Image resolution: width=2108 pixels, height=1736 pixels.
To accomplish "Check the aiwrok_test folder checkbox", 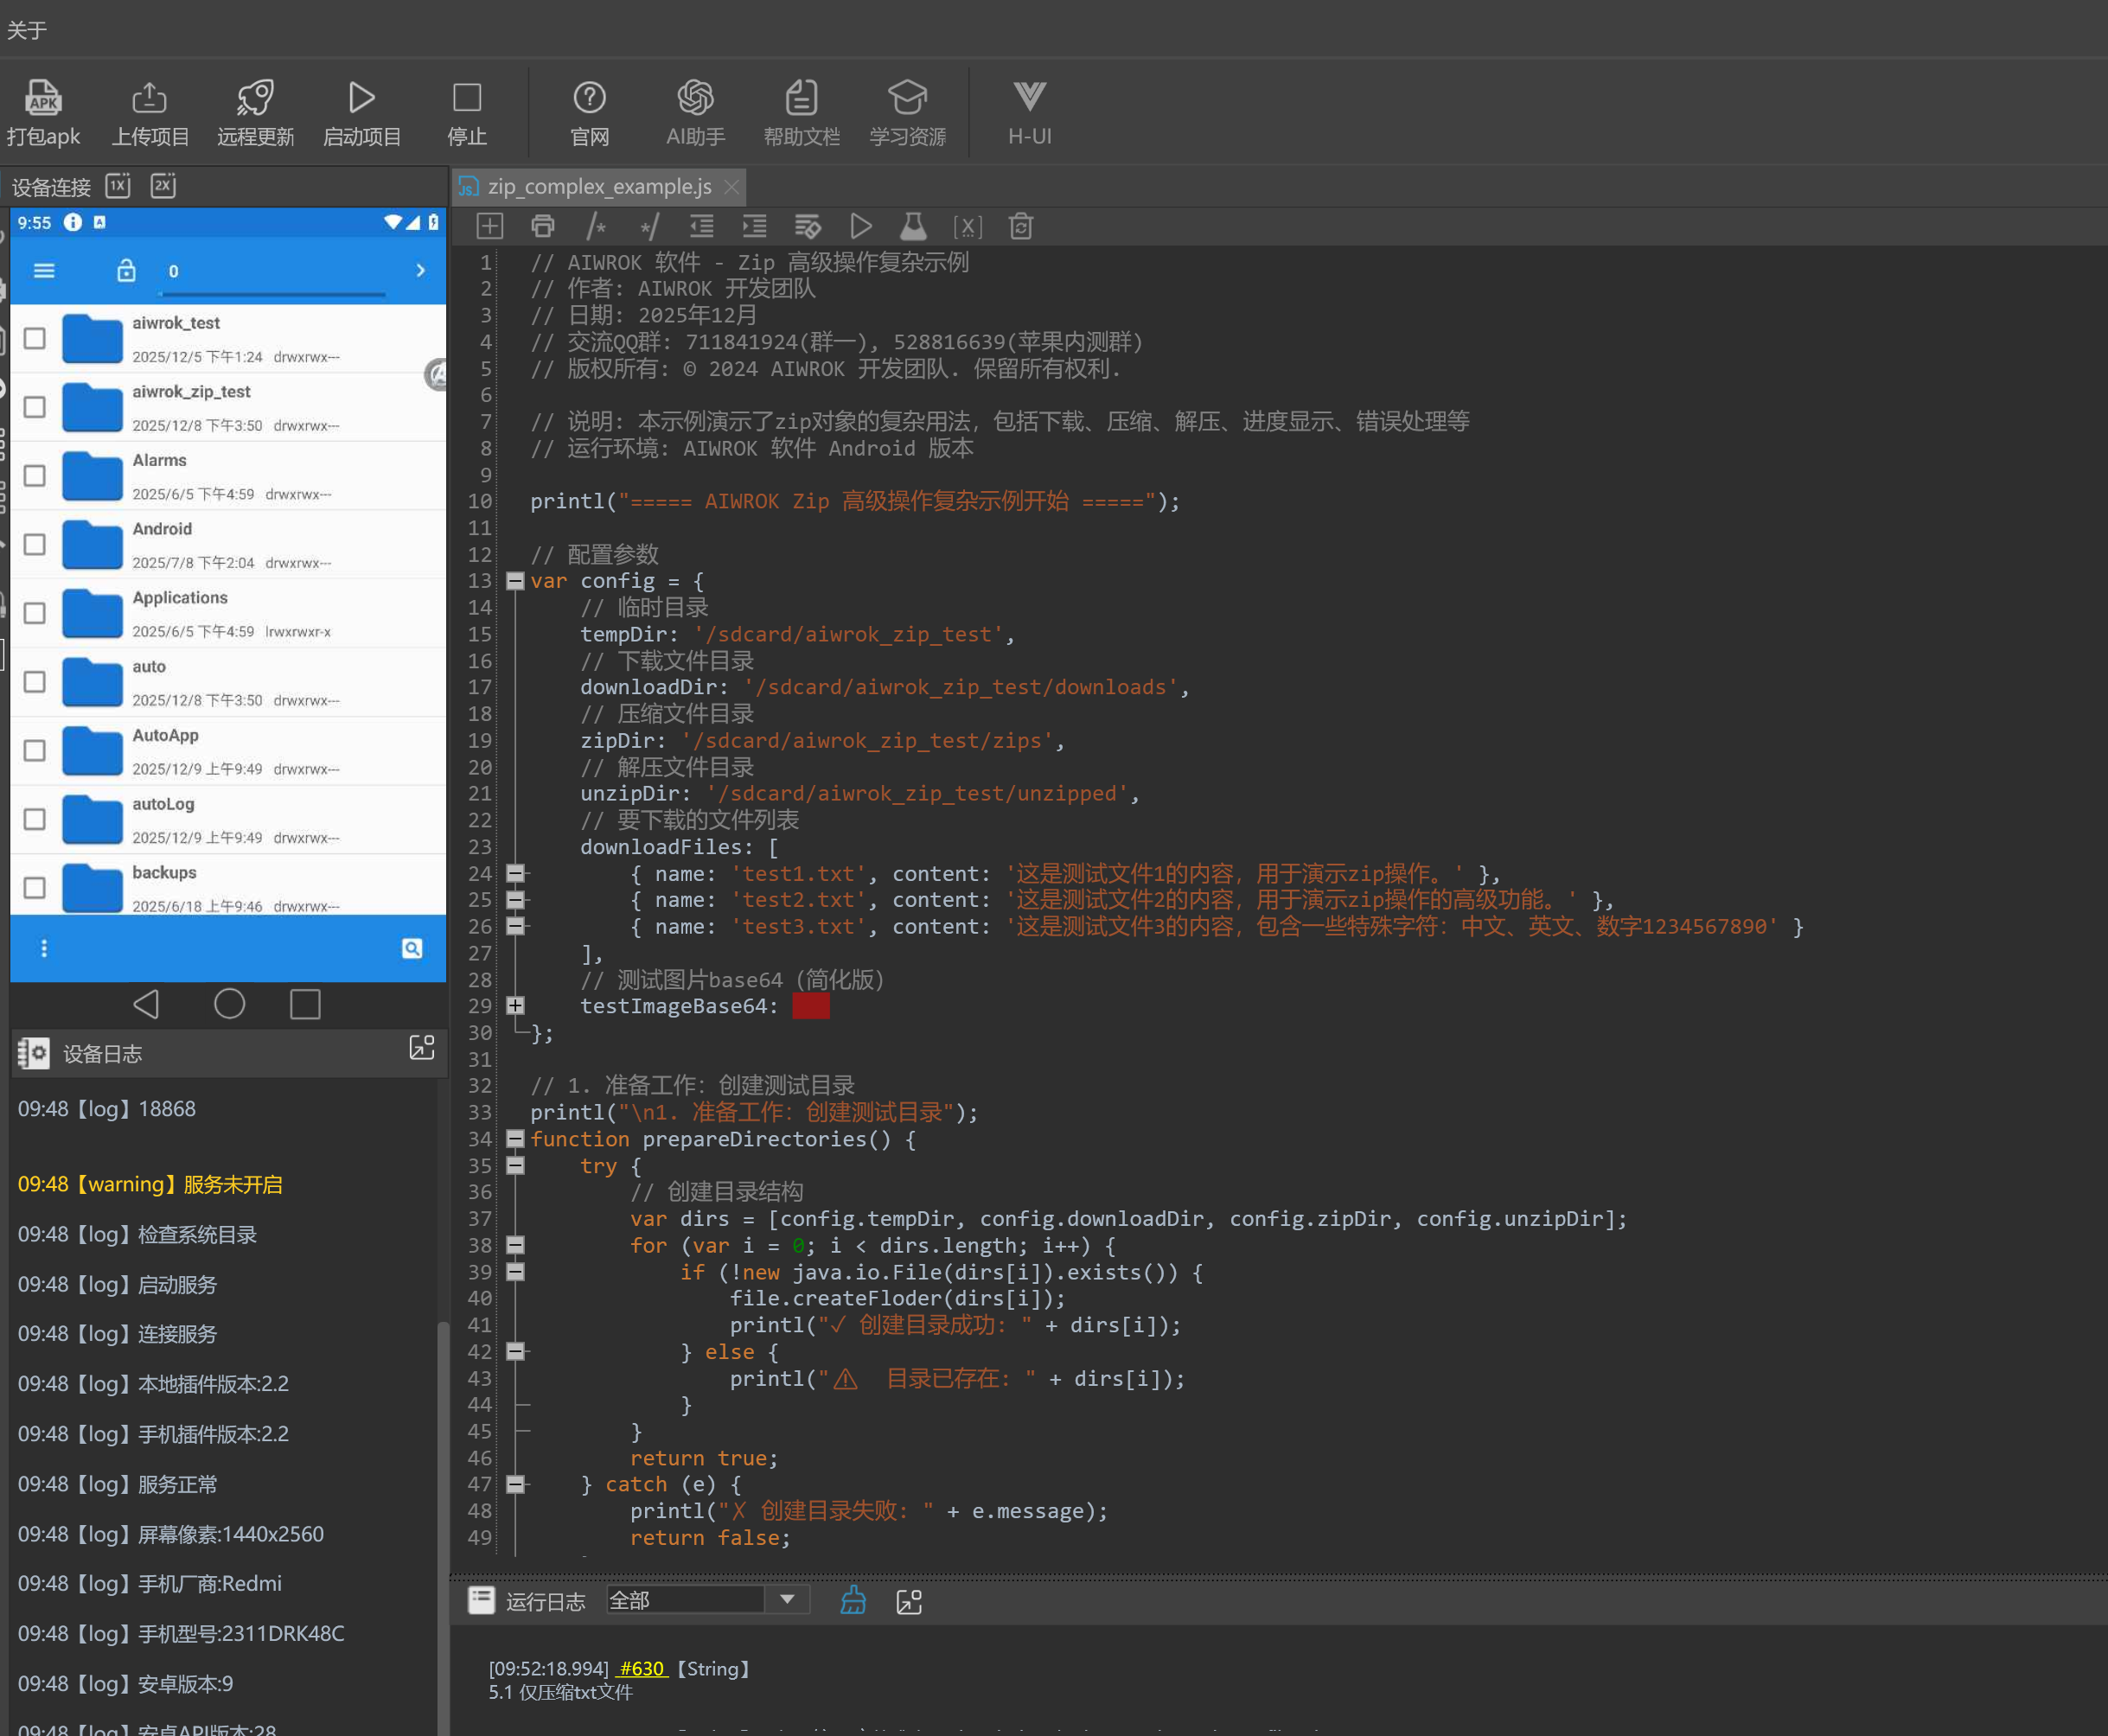I will click(35, 338).
